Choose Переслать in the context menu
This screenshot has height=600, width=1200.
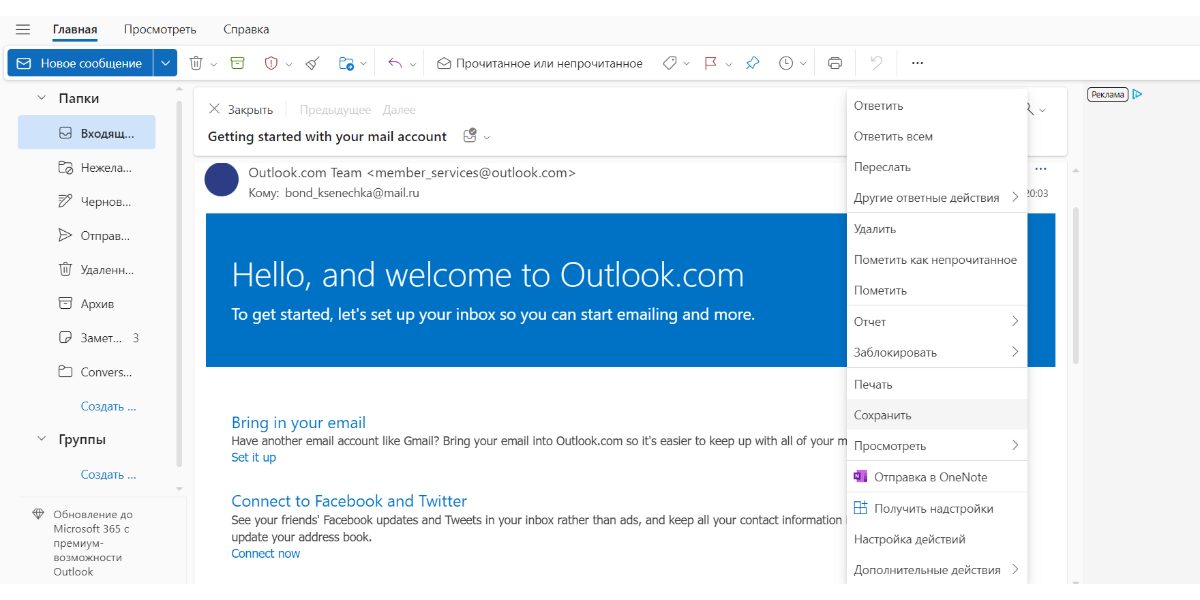pyautogui.click(x=937, y=167)
